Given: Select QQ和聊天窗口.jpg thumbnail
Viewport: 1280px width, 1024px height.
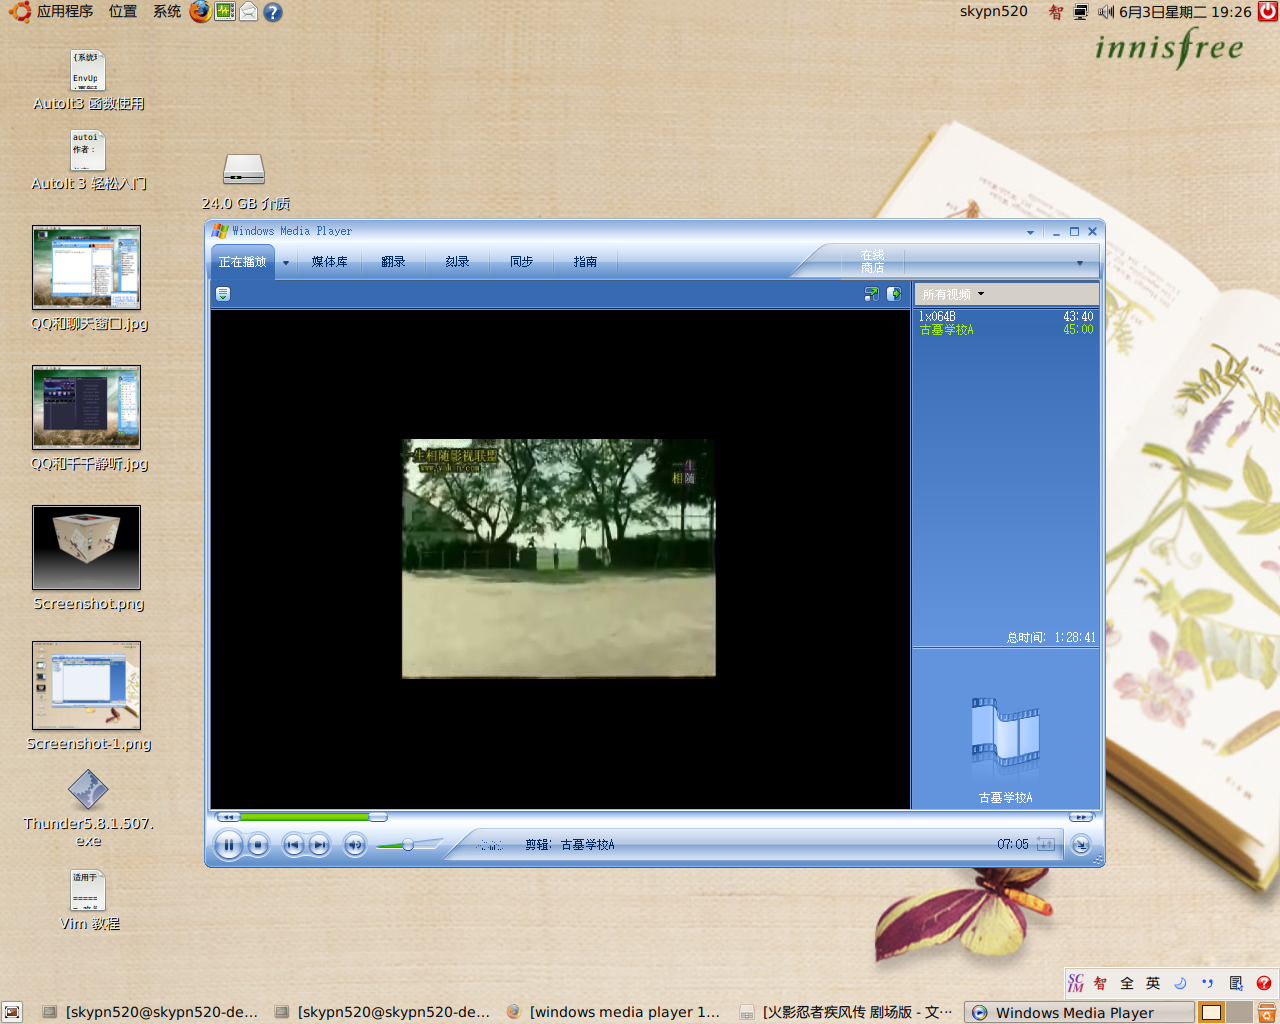Looking at the screenshot, I should click(86, 267).
